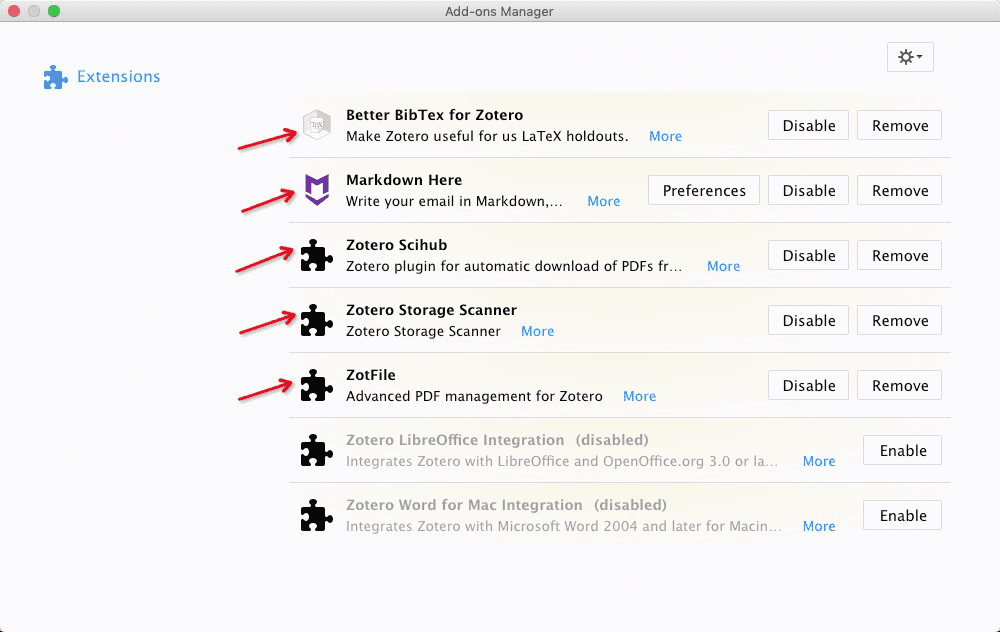Remove the Zotero Scihub extension
Viewport: 1000px width, 632px height.
point(899,256)
